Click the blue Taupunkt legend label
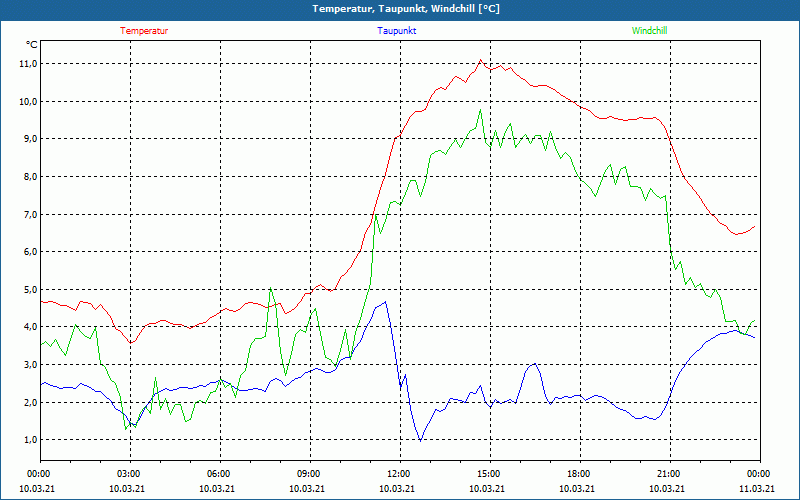This screenshot has height=500, width=800. point(397,31)
